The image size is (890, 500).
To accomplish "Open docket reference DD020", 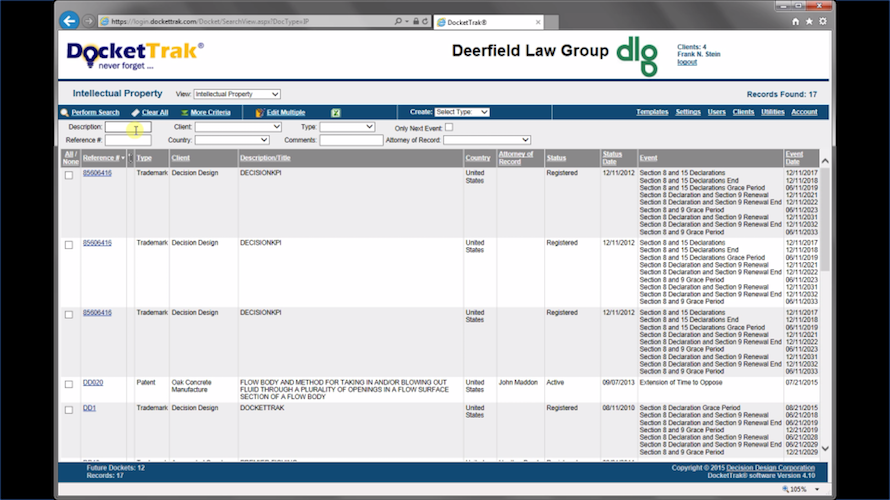I will point(93,383).
